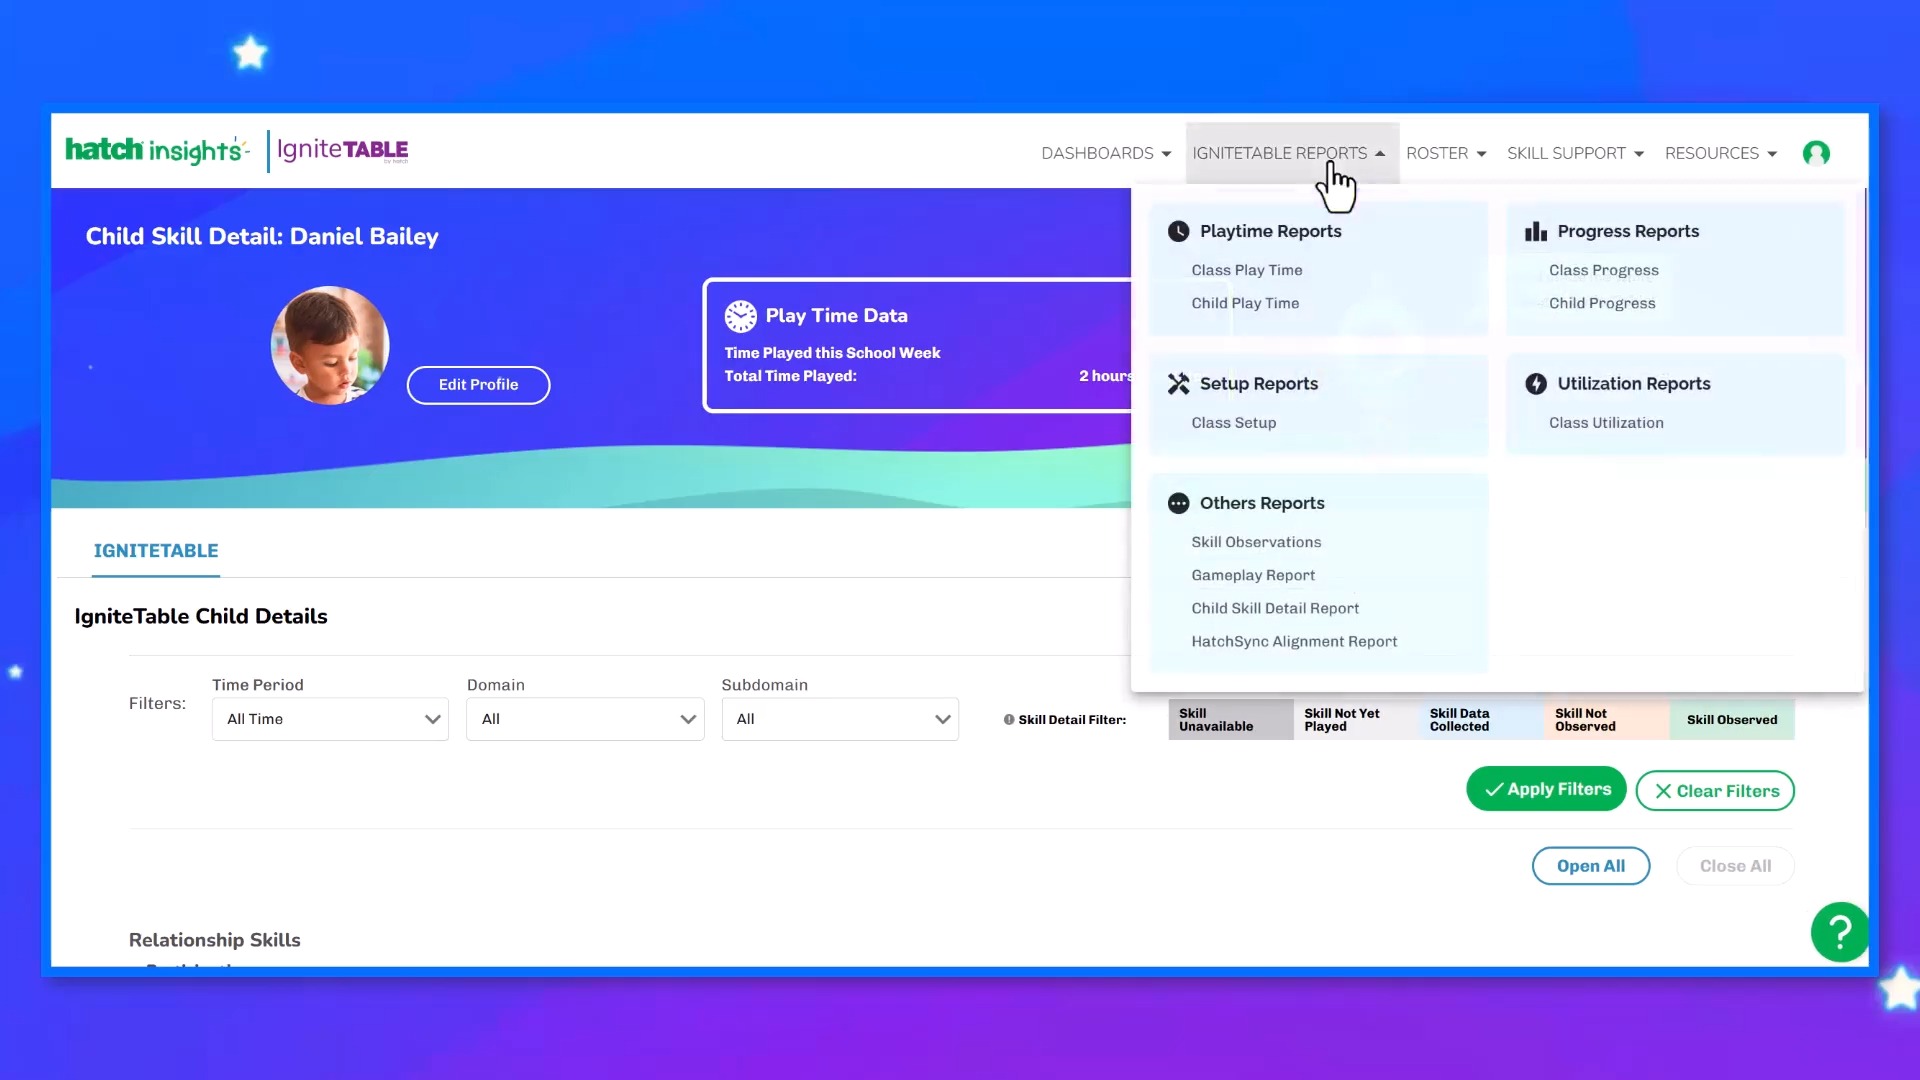Open the Class Progress report

pos(1604,270)
